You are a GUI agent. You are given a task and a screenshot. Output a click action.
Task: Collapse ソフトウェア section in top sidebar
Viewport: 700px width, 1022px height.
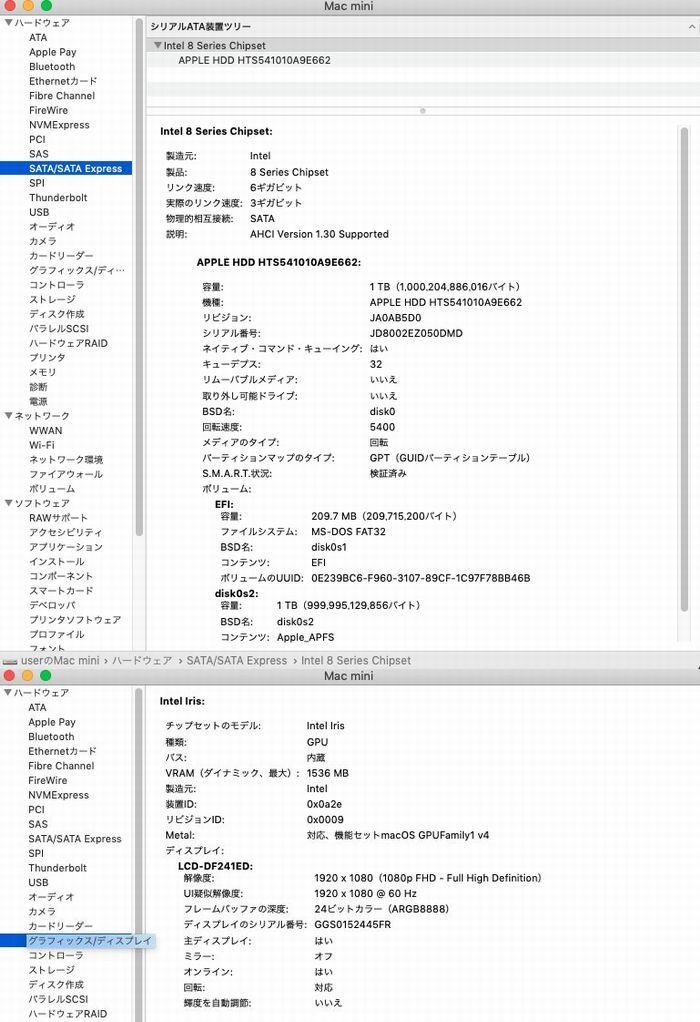click(8, 503)
